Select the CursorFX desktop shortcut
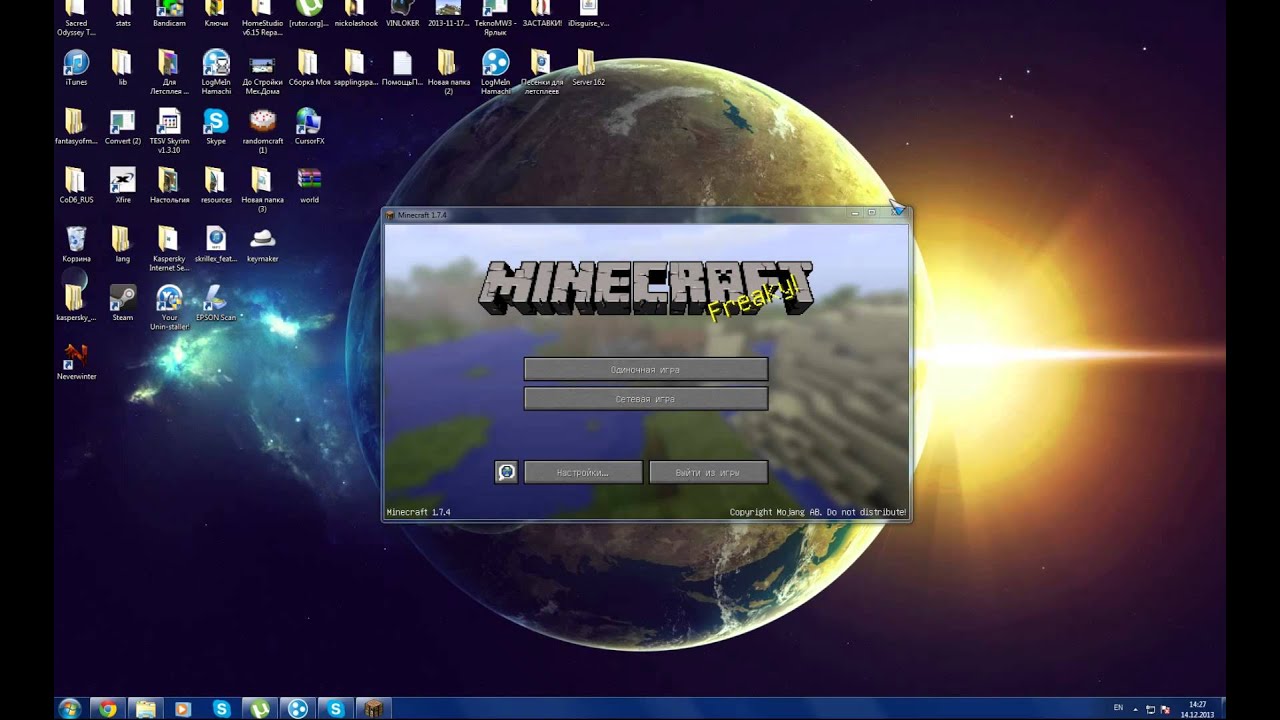1280x720 pixels. click(309, 127)
